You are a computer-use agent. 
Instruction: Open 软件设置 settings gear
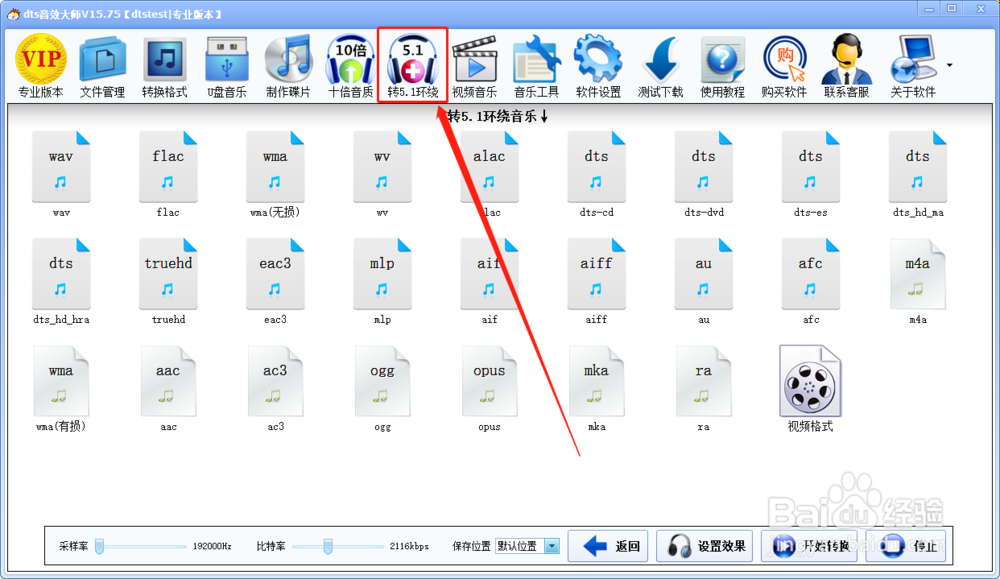[x=598, y=66]
